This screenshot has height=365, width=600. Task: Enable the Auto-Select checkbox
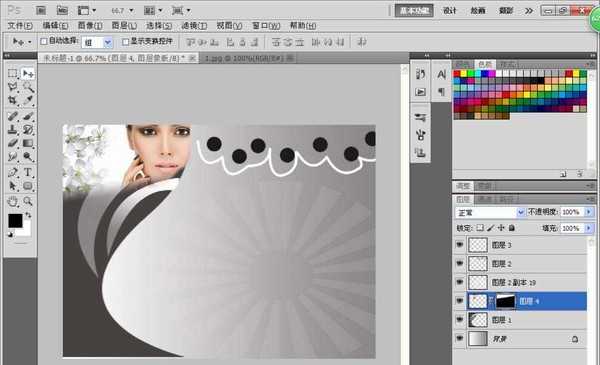coord(44,41)
